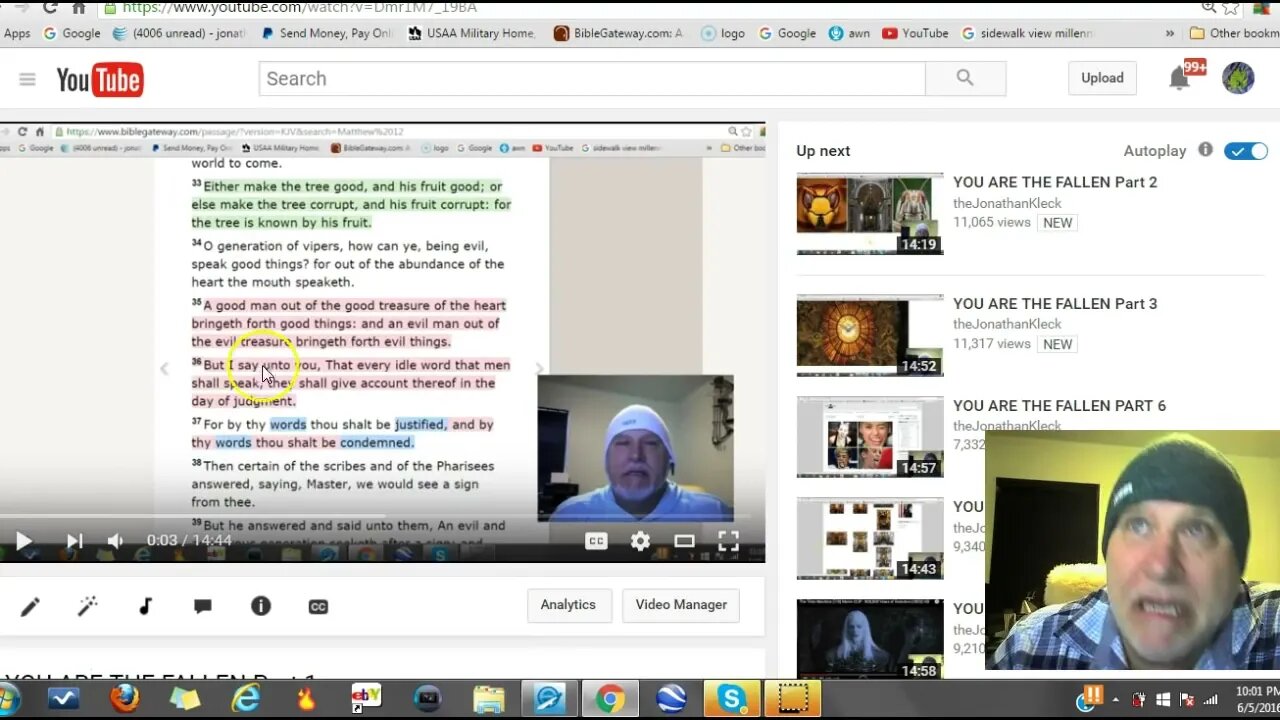The height and width of the screenshot is (720, 1280).
Task: Open YOU ARE THE FALLEN PART 6 title
Action: (1059, 406)
